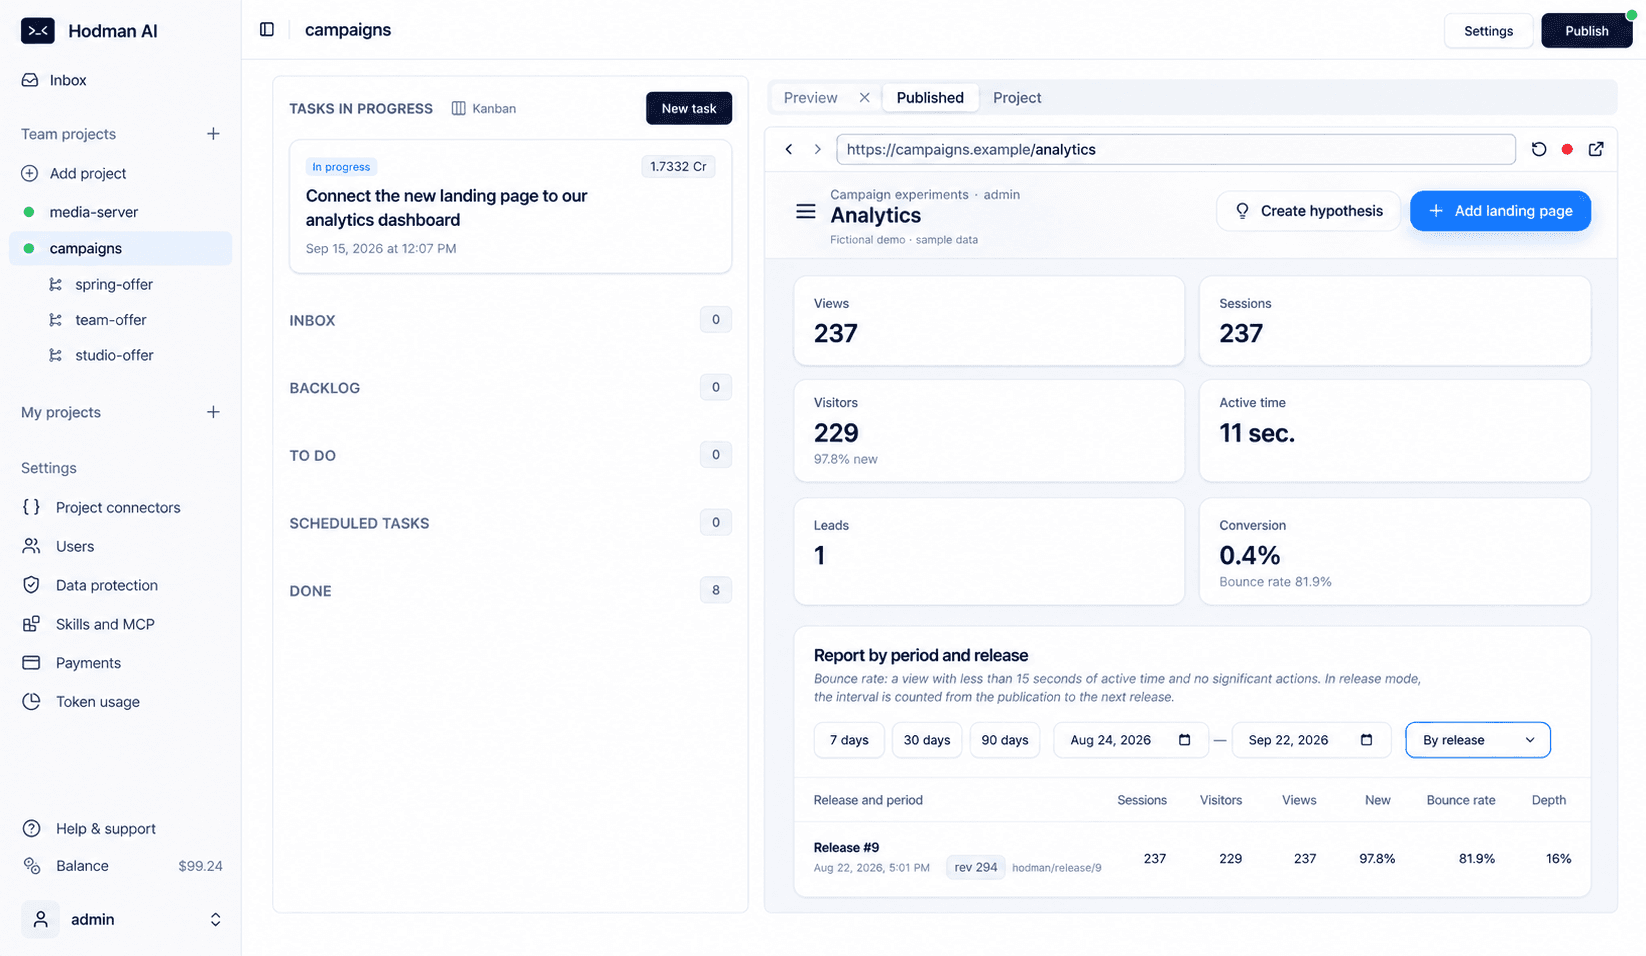This screenshot has width=1646, height=956.
Task: Expand the DONE task section
Action: tap(510, 591)
